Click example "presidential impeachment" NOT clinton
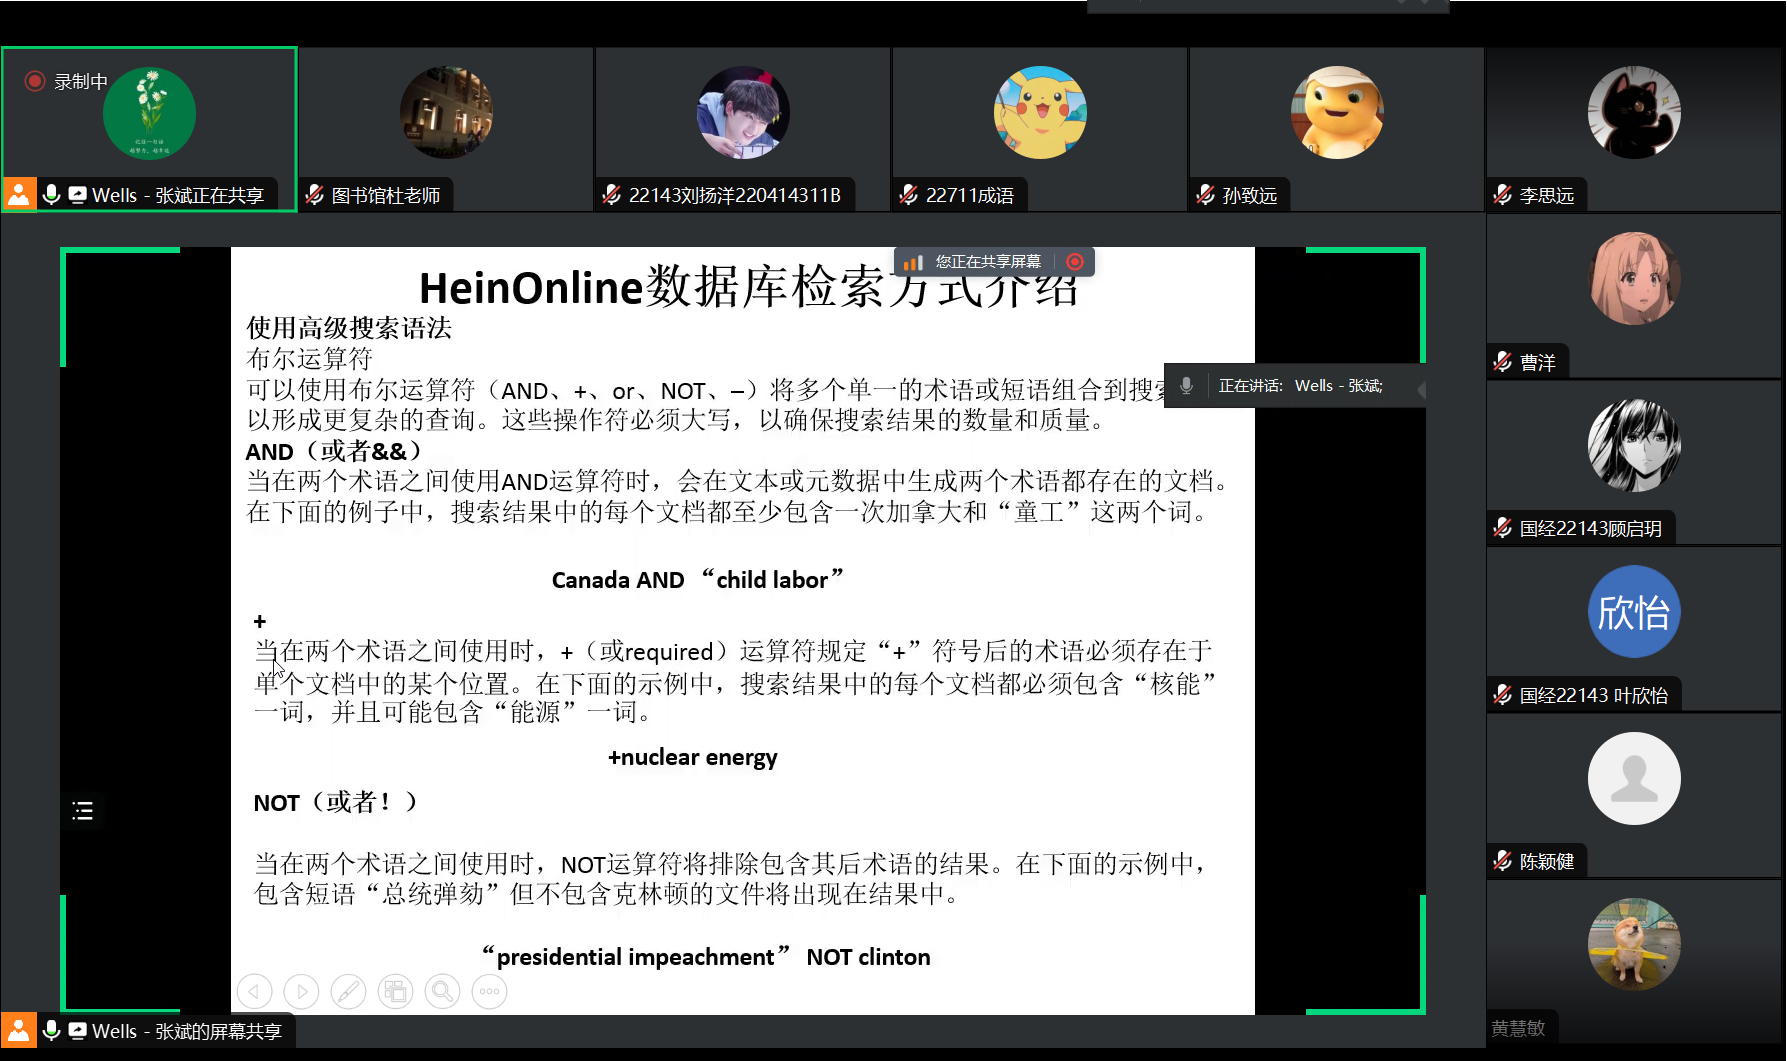Viewport: 1787px width, 1061px height. [x=706, y=957]
